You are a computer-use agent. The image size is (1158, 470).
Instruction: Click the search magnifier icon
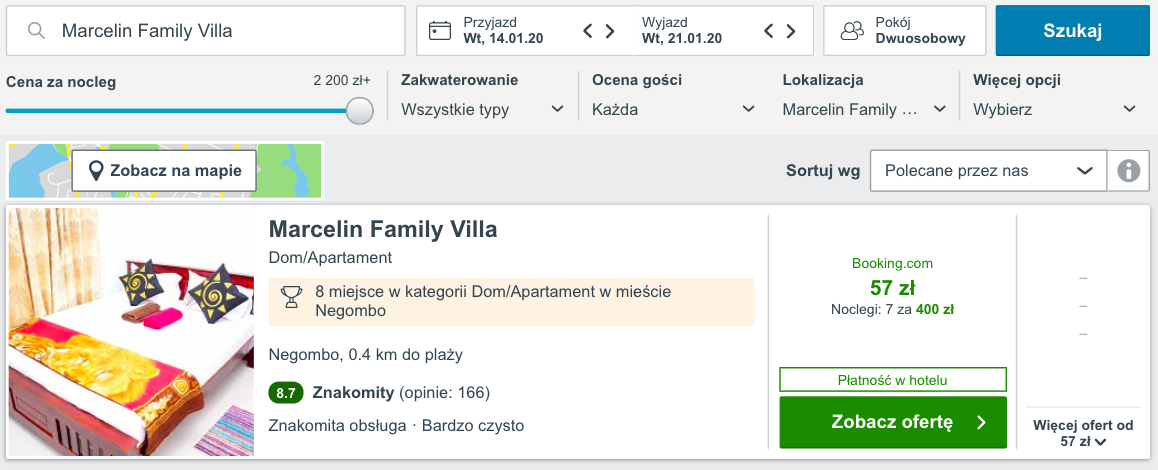[x=37, y=31]
